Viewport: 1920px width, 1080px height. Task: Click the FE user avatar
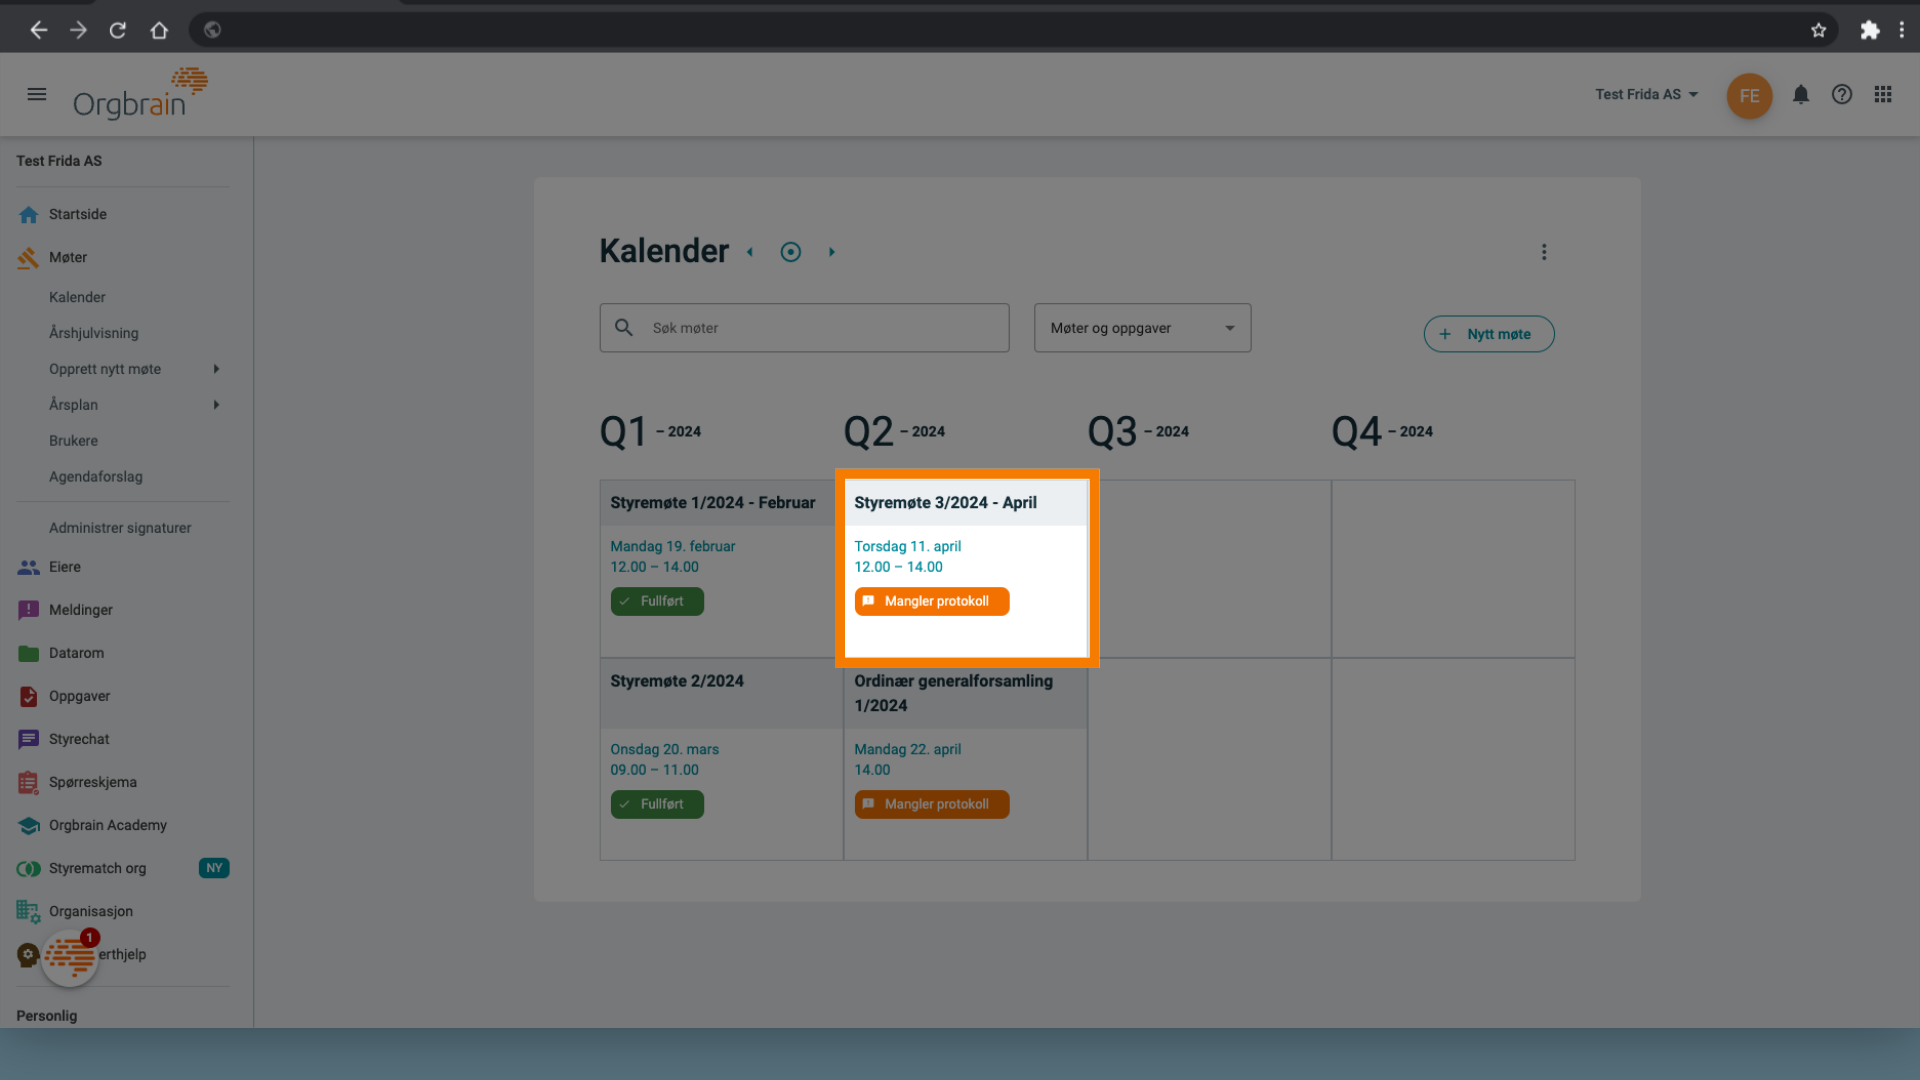coord(1748,96)
